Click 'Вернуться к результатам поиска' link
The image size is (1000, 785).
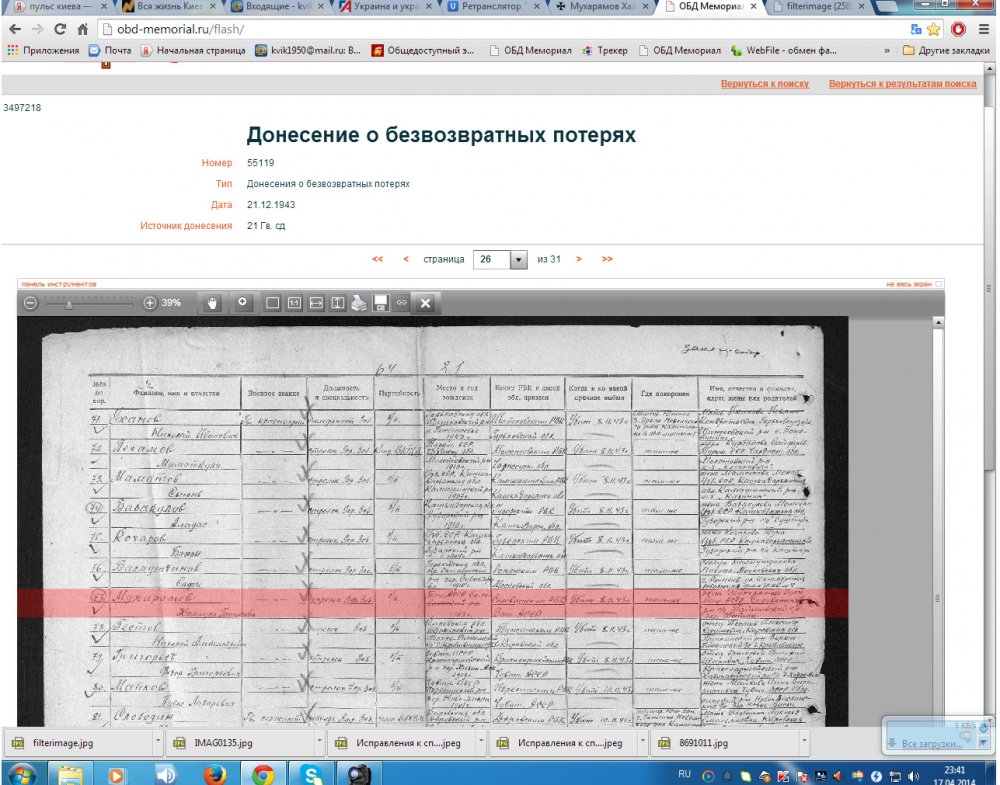tap(902, 84)
